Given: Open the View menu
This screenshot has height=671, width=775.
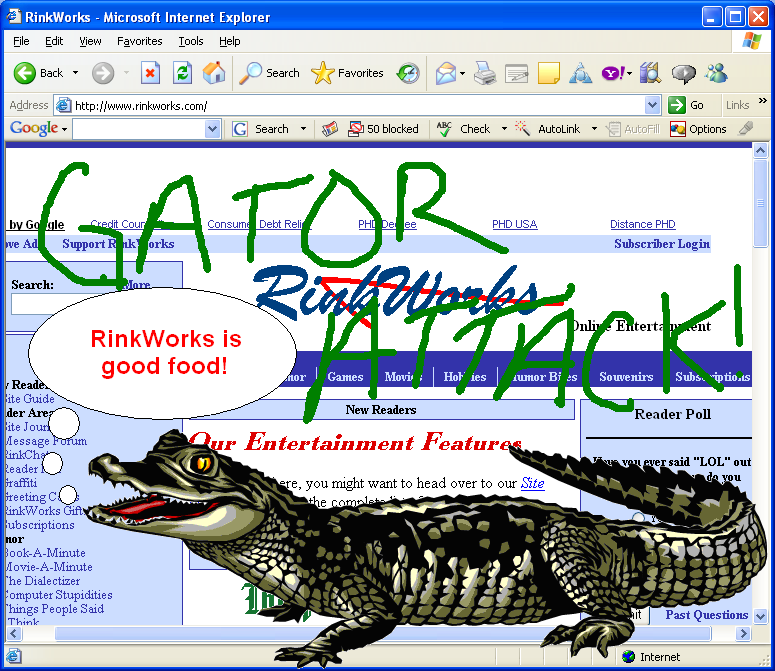Looking at the screenshot, I should pyautogui.click(x=90, y=41).
